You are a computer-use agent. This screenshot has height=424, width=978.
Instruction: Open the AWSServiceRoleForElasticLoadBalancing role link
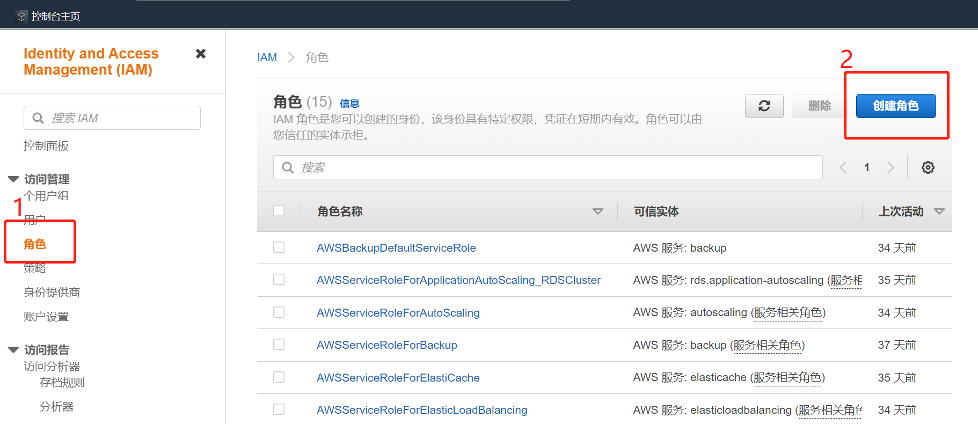422,410
